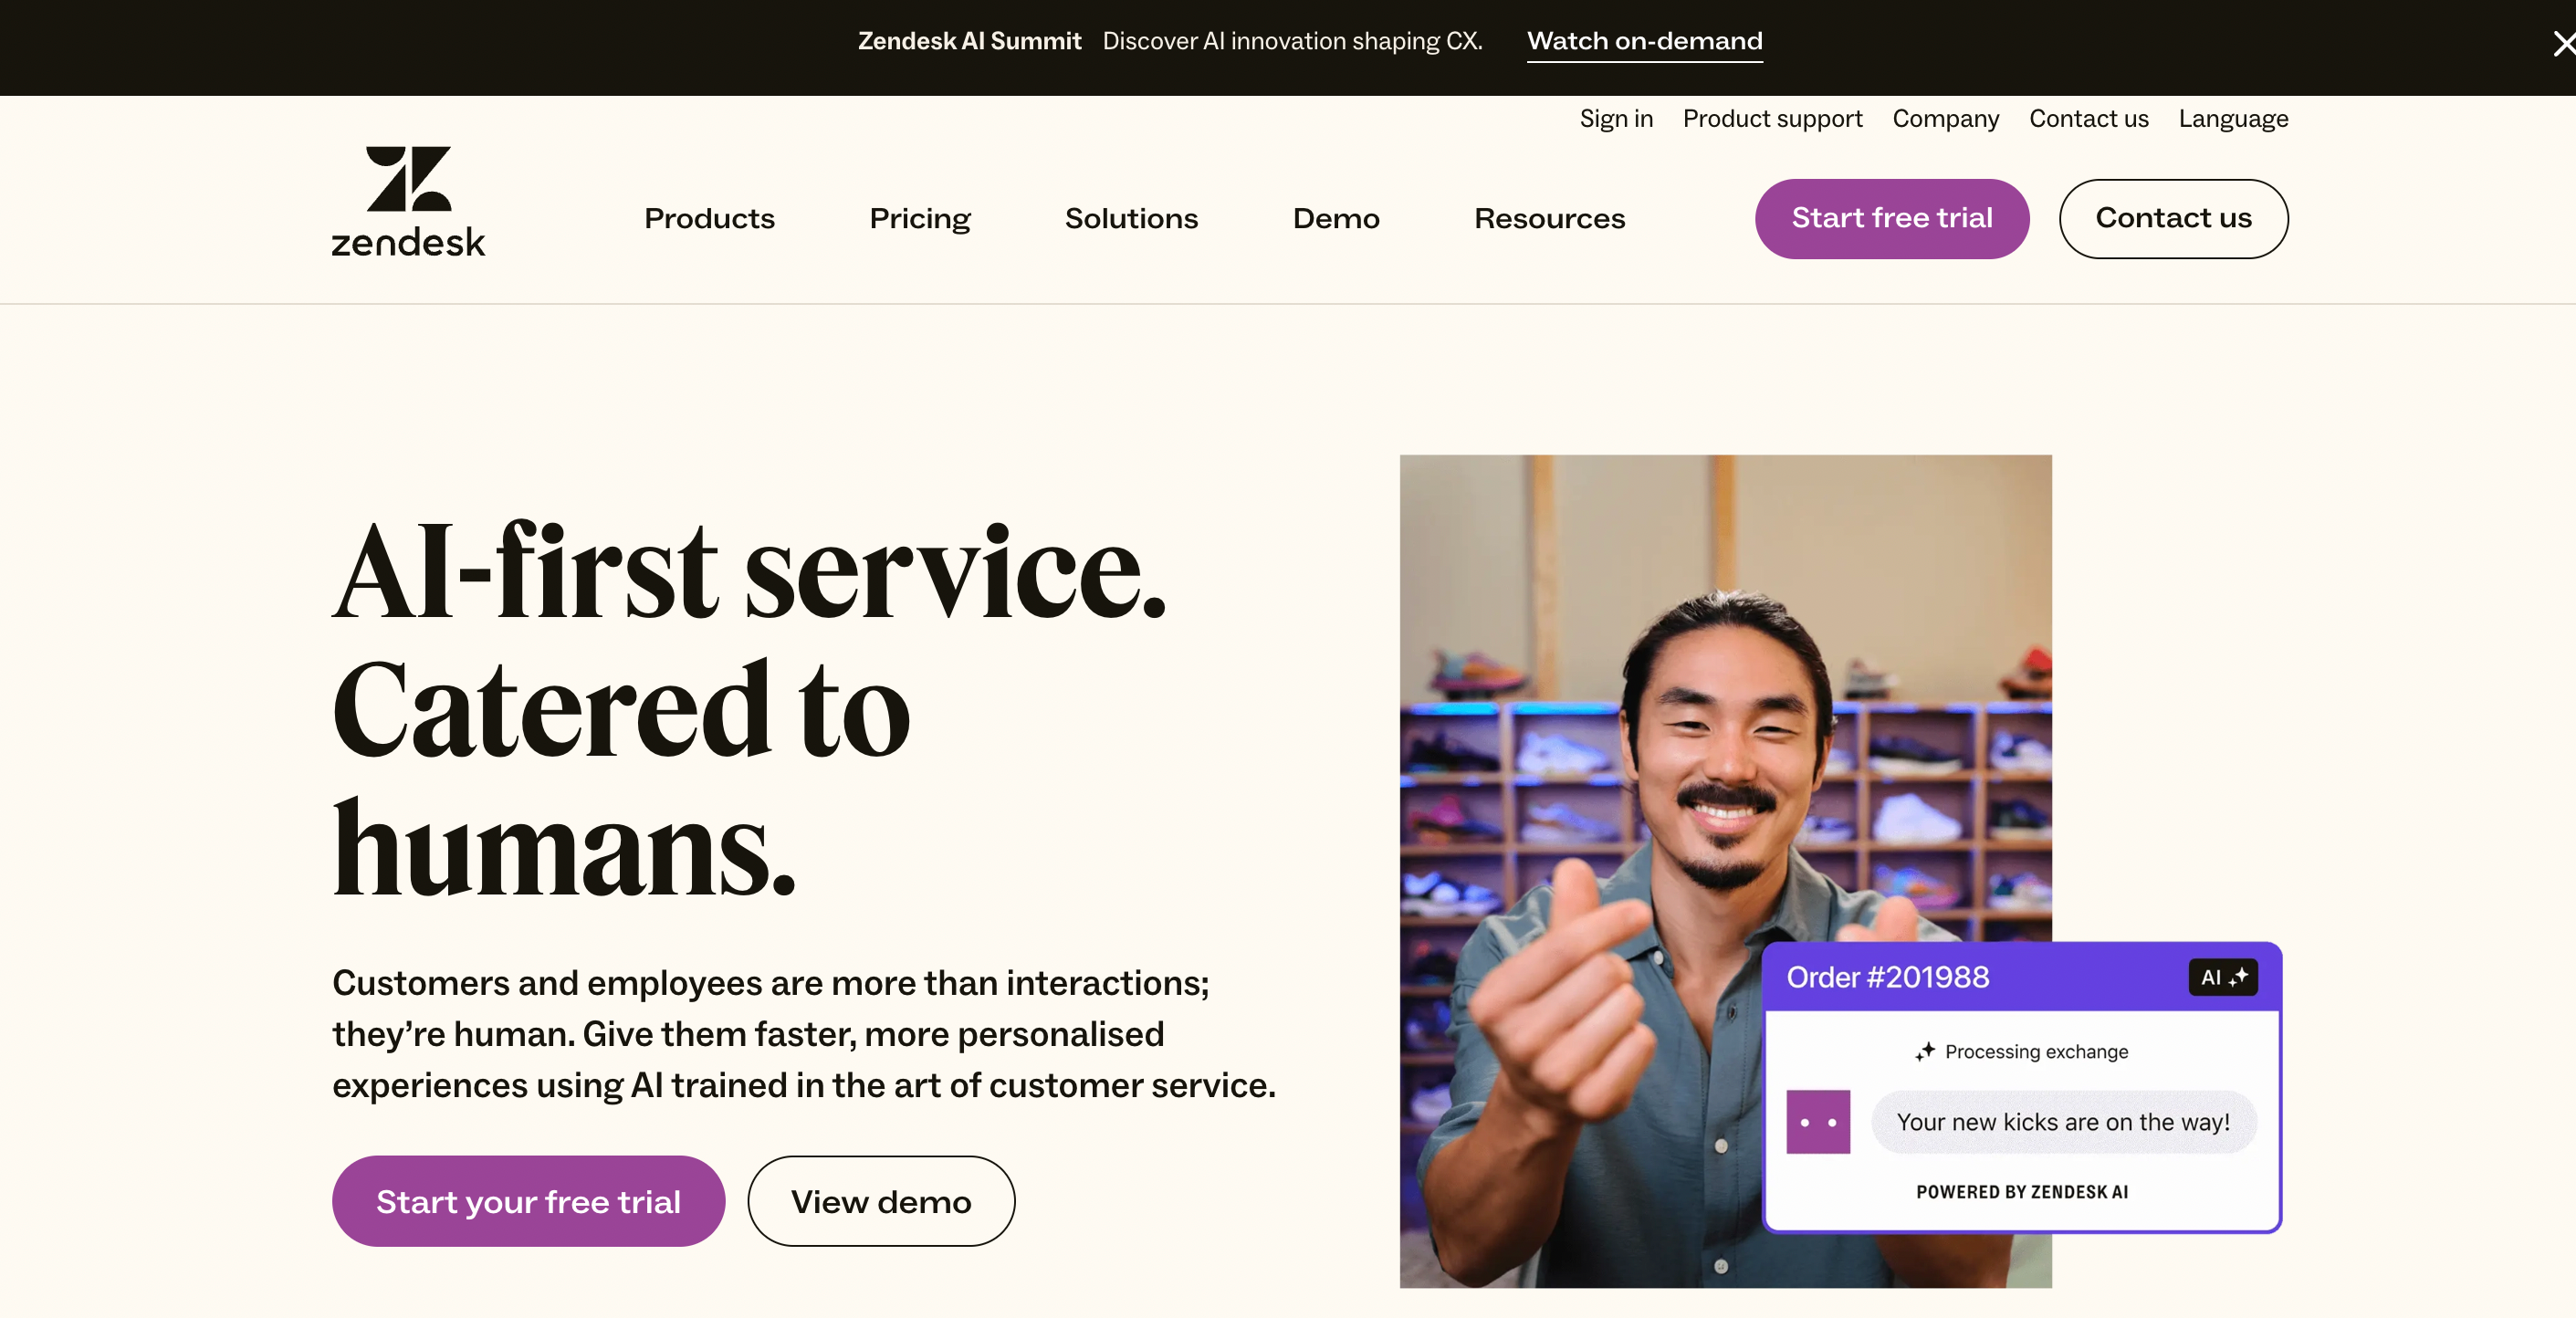Click Start your free trial button

(x=528, y=1201)
